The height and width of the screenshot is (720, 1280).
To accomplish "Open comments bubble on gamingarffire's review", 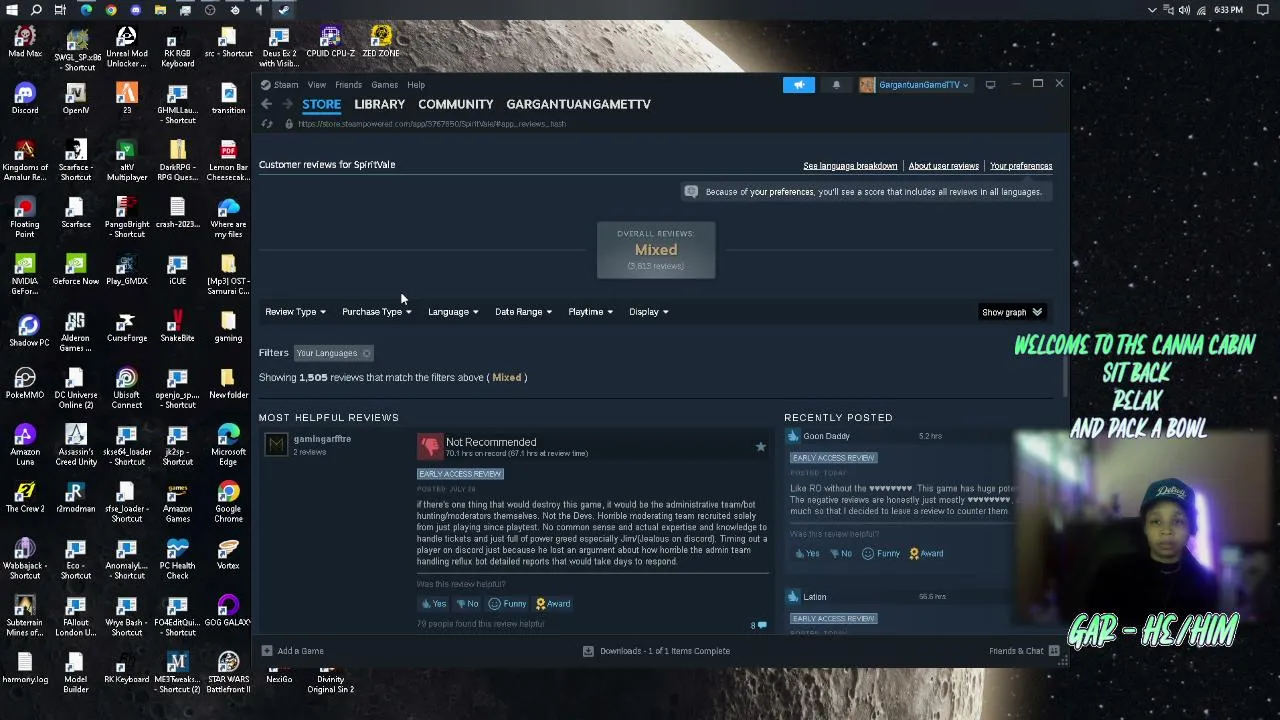I will click(x=759, y=626).
